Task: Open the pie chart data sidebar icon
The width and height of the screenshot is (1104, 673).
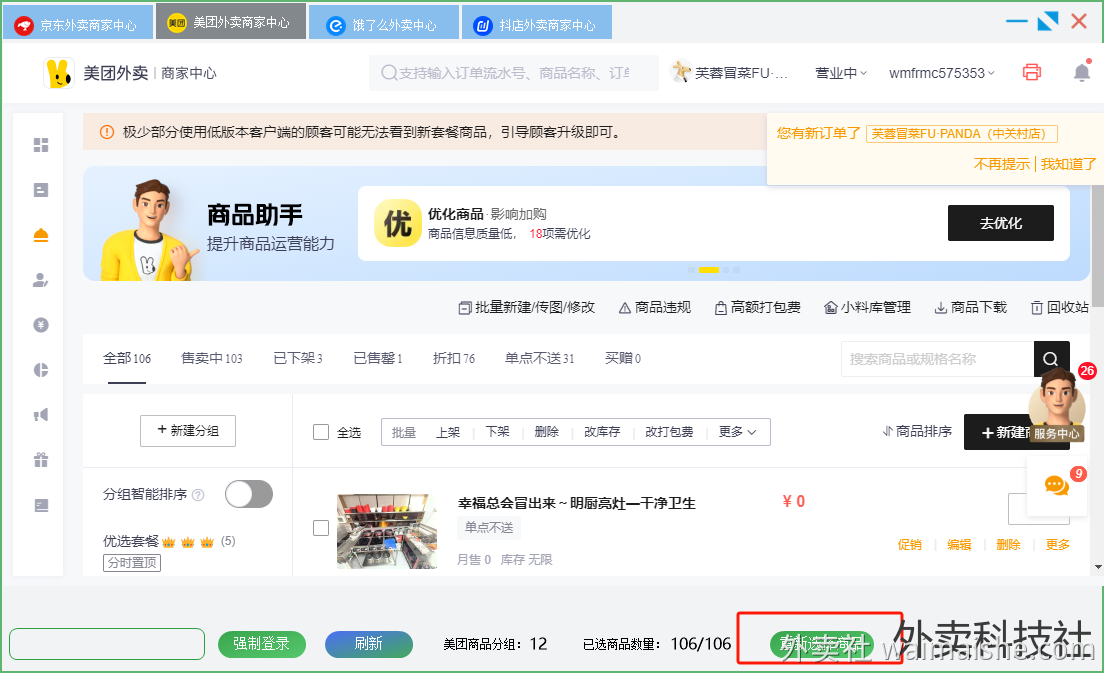Action: point(41,370)
